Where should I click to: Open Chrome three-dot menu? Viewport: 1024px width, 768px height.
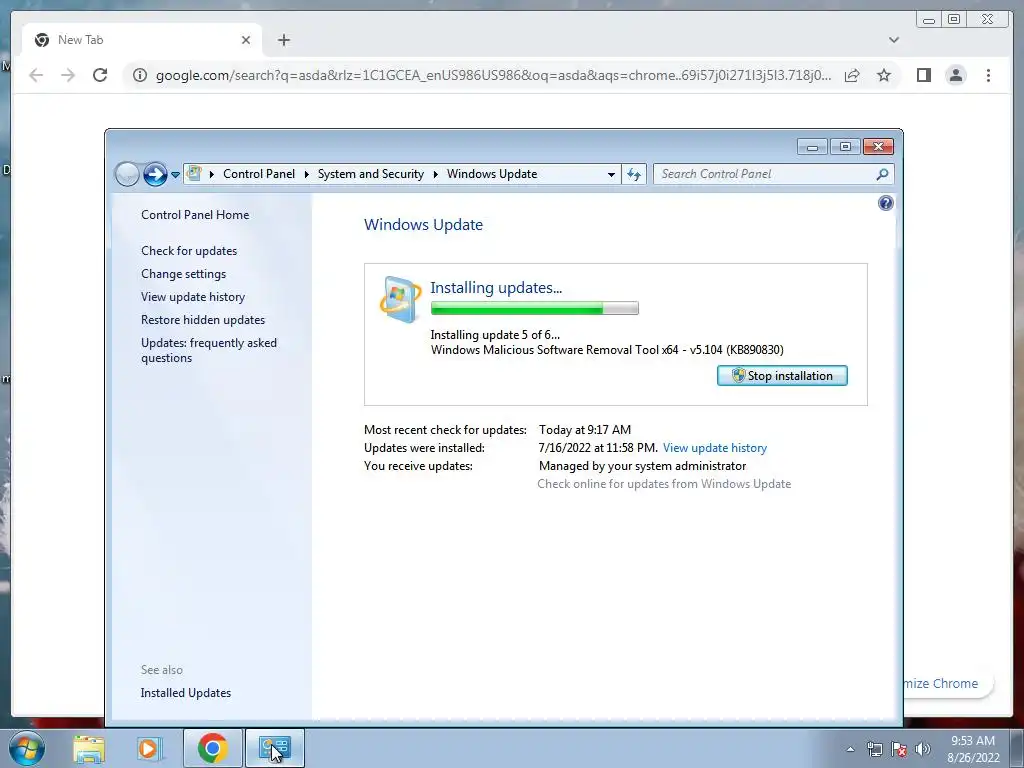[988, 75]
